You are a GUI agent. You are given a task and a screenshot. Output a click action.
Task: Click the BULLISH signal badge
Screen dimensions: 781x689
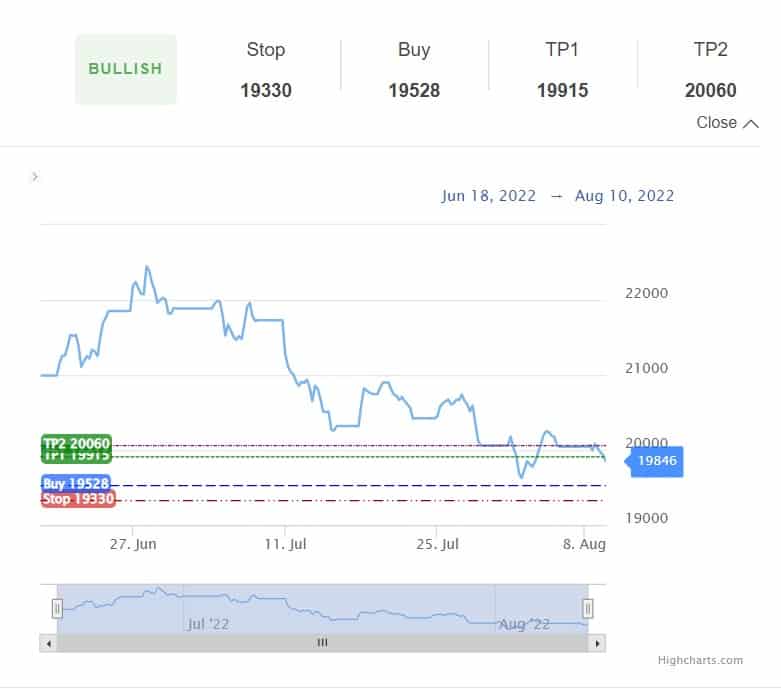[126, 69]
